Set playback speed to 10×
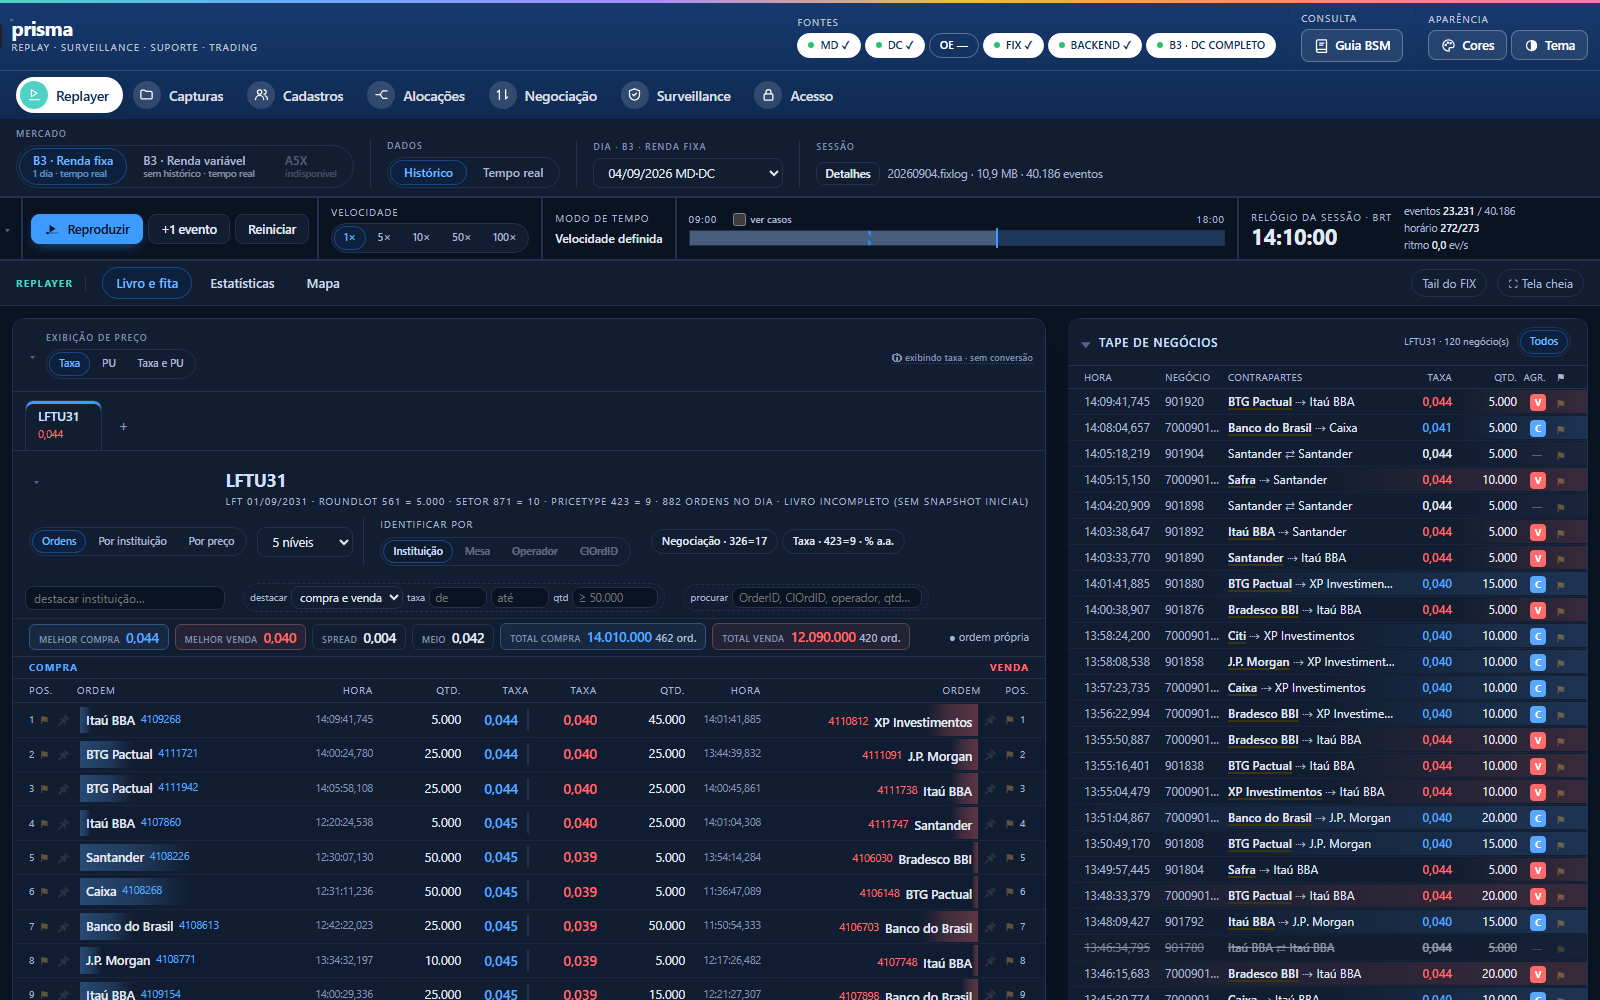The width and height of the screenshot is (1600, 1000). pos(421,238)
